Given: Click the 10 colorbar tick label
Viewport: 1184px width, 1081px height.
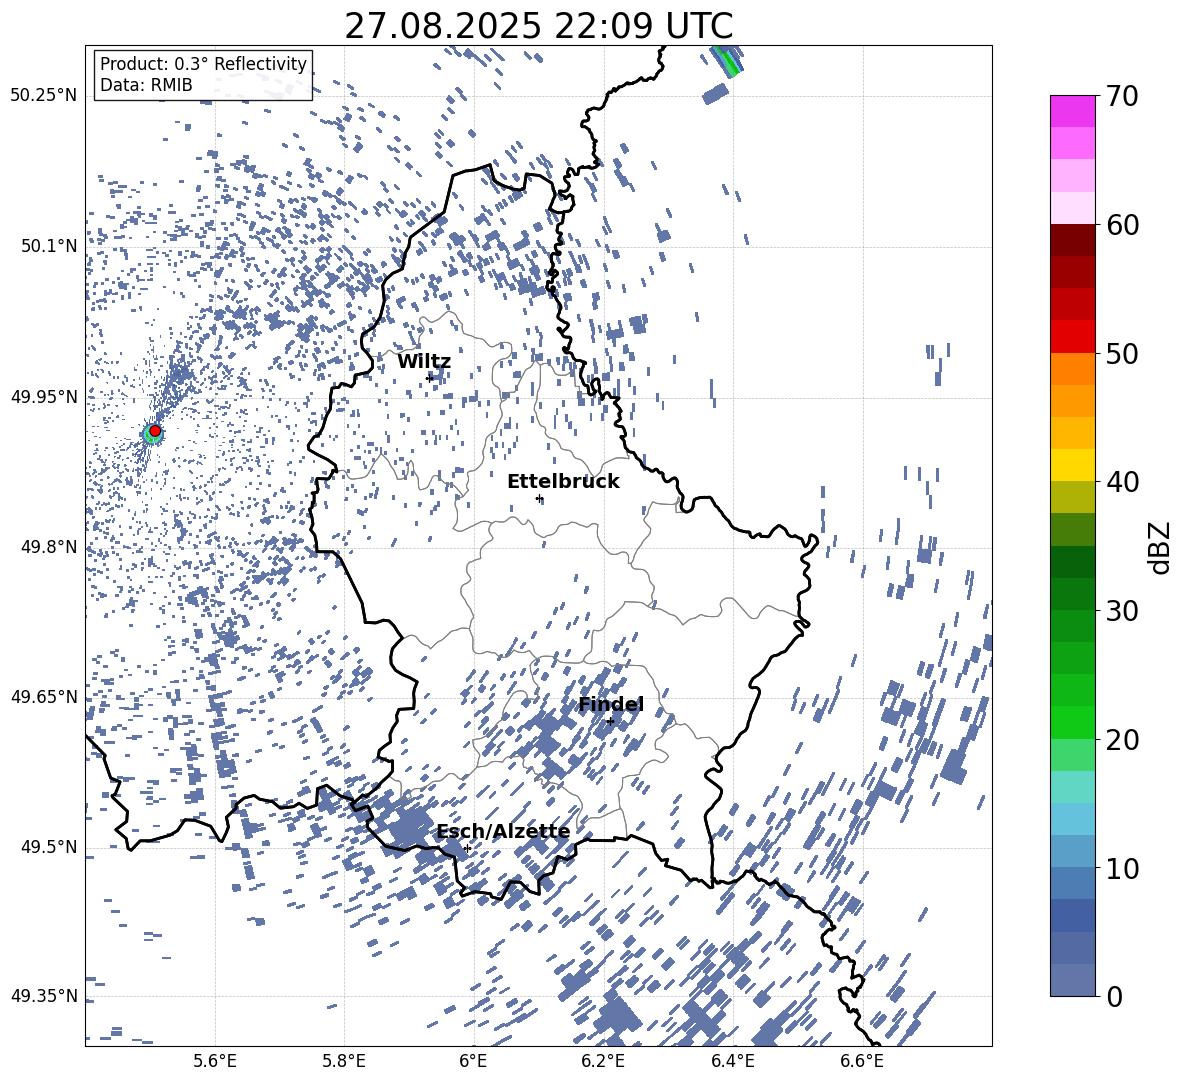Looking at the screenshot, I should click(1122, 868).
